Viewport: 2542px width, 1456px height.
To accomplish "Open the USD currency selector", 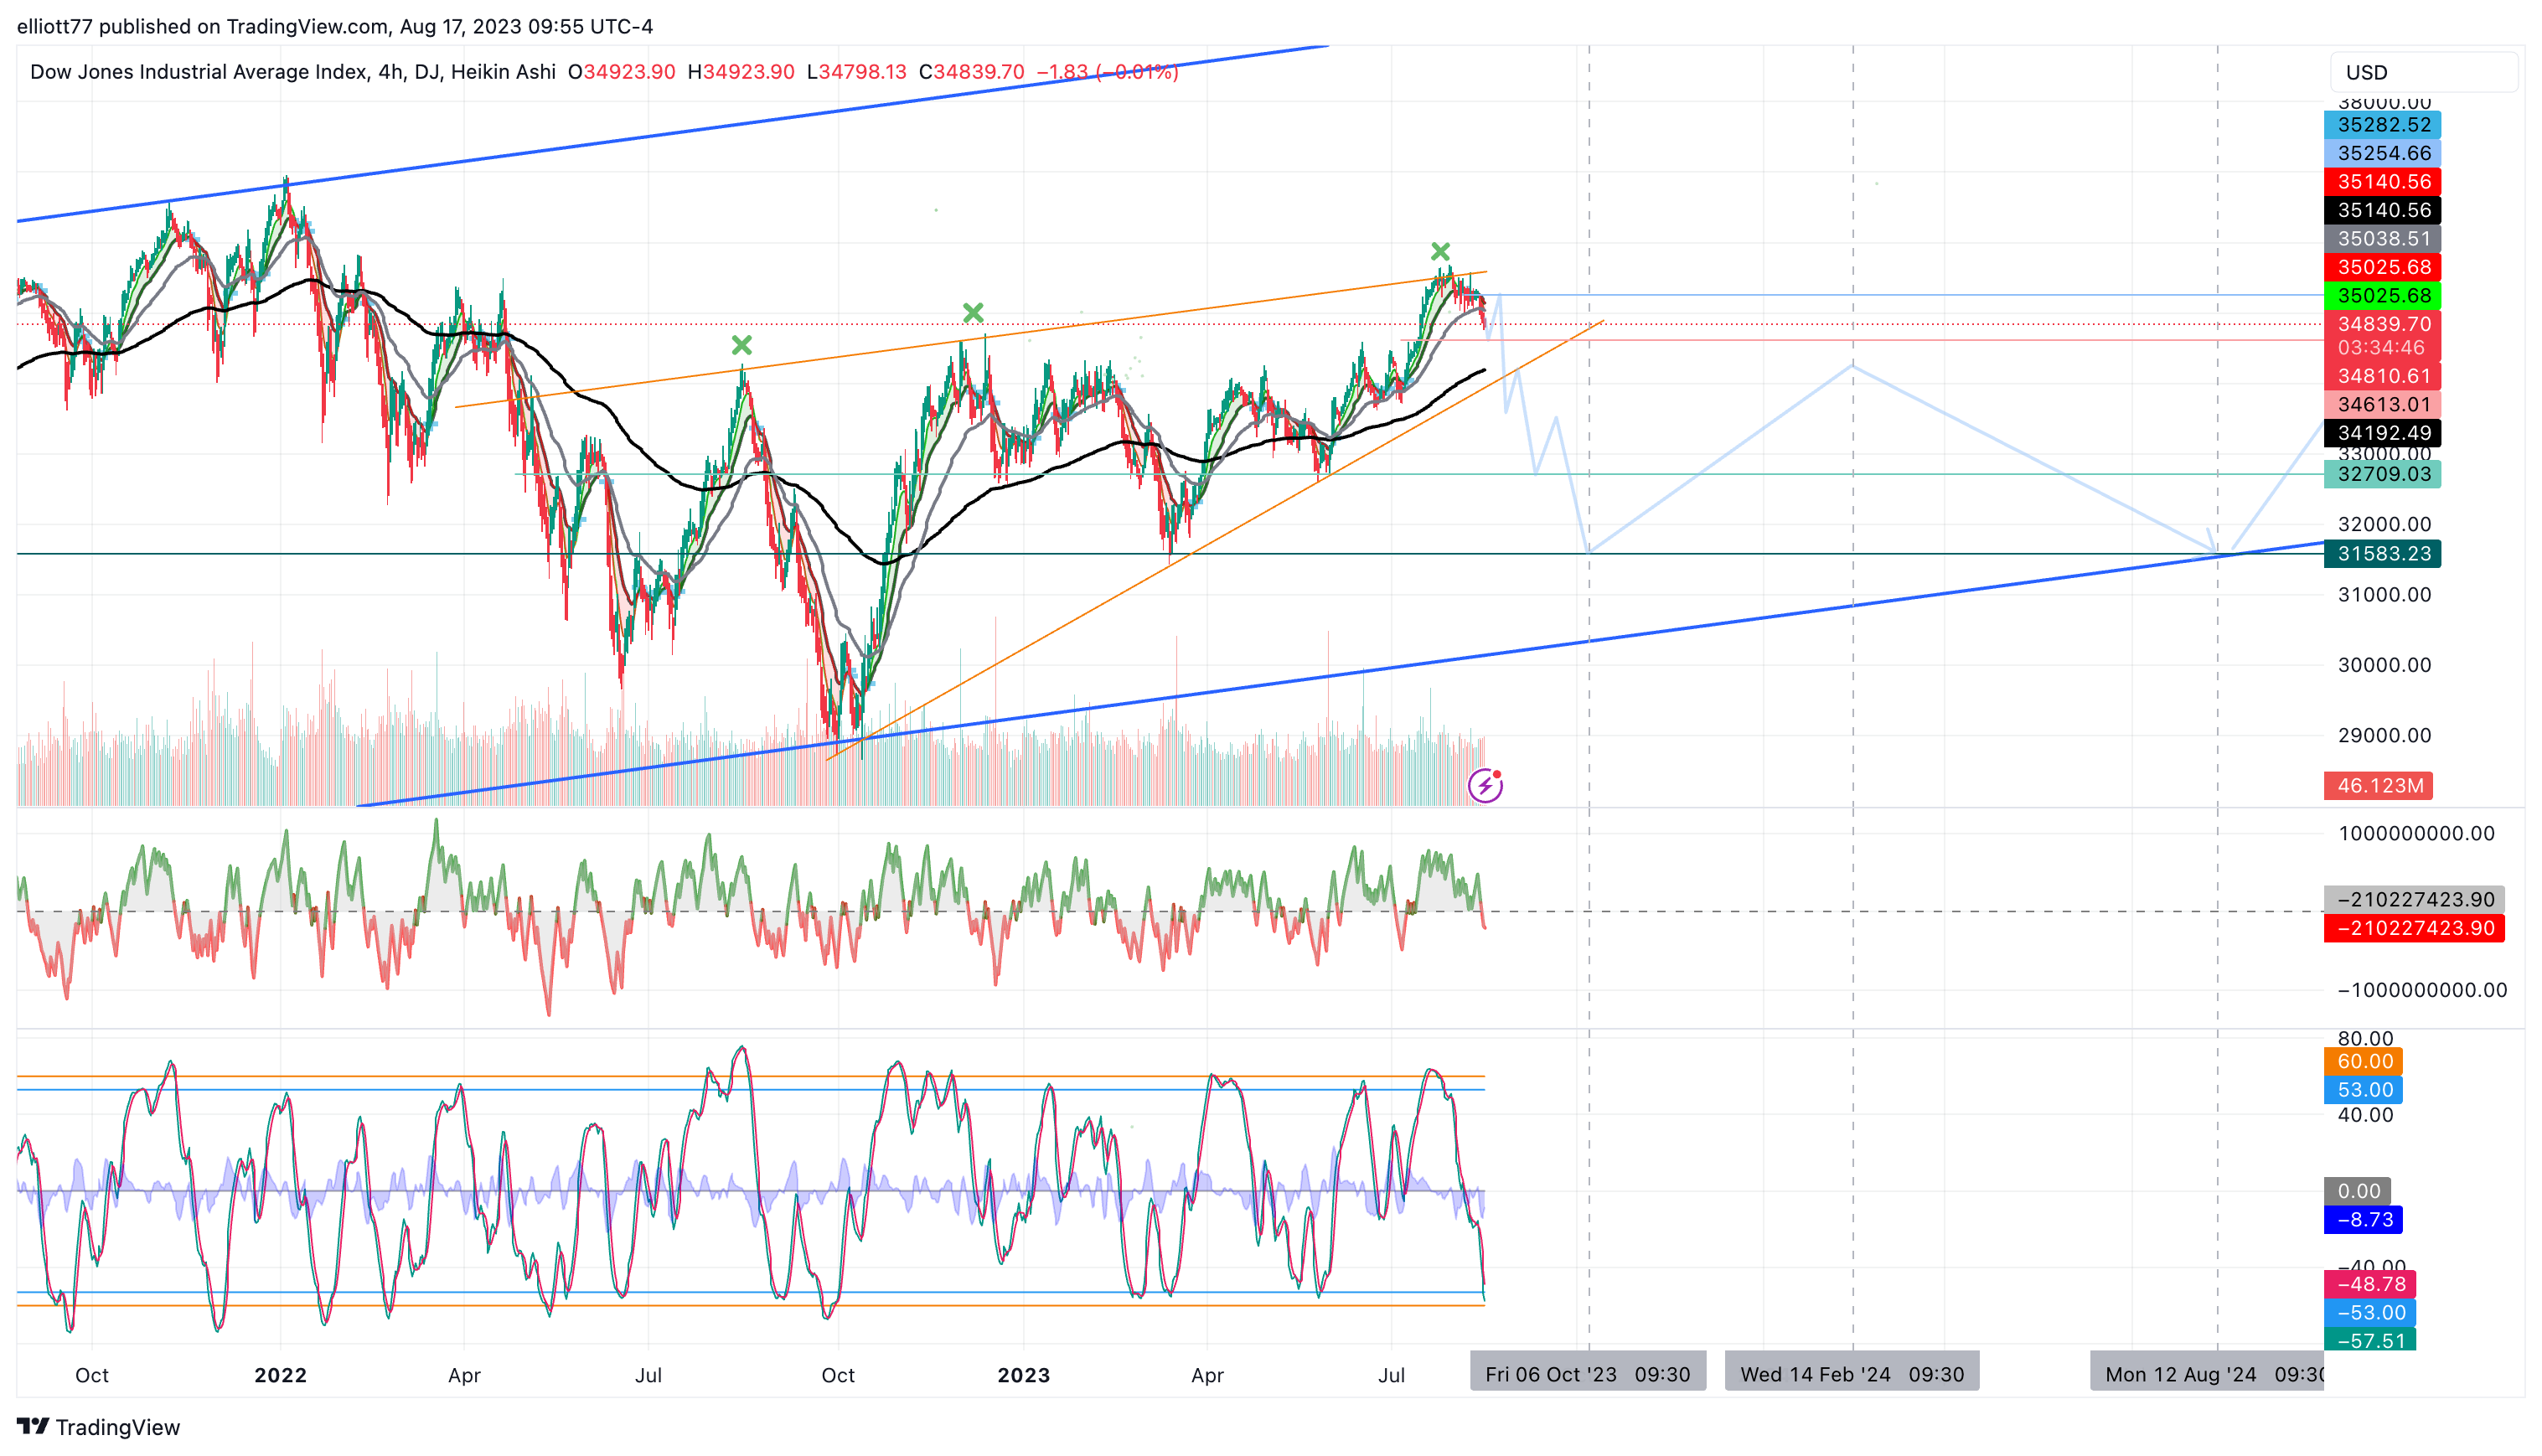I will 2424,72.
